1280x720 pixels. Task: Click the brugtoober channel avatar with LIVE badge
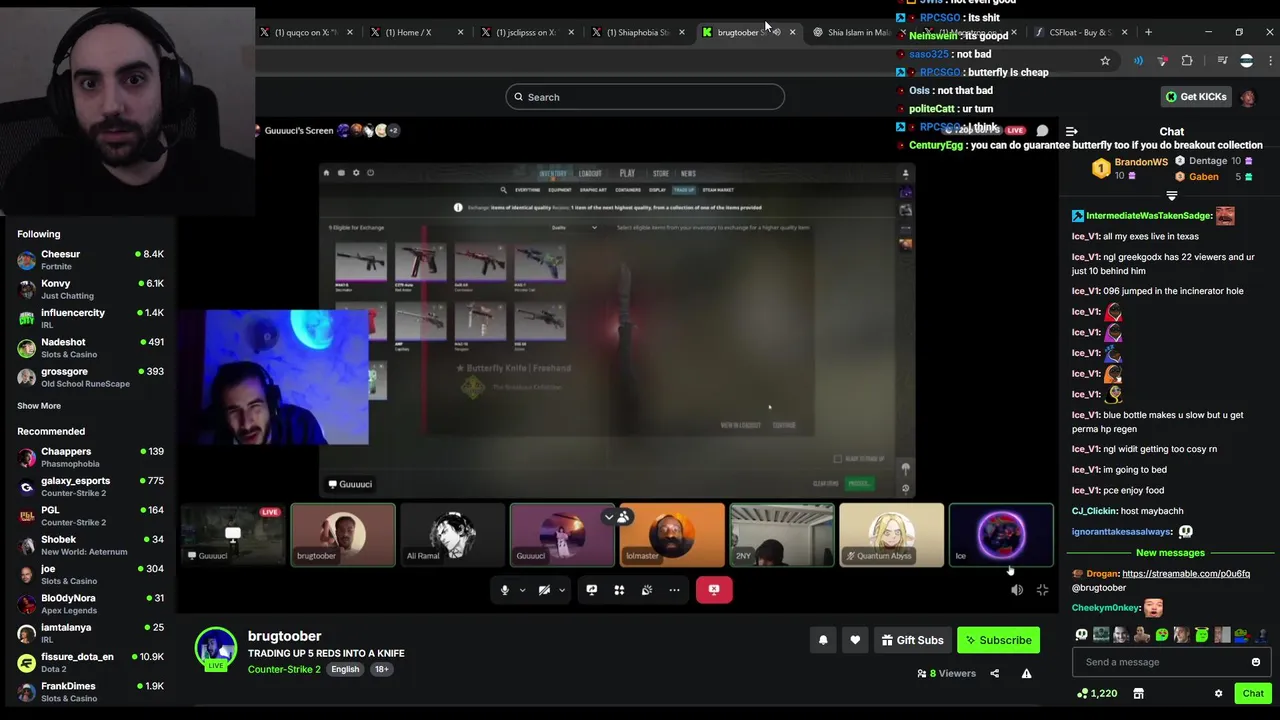215,649
